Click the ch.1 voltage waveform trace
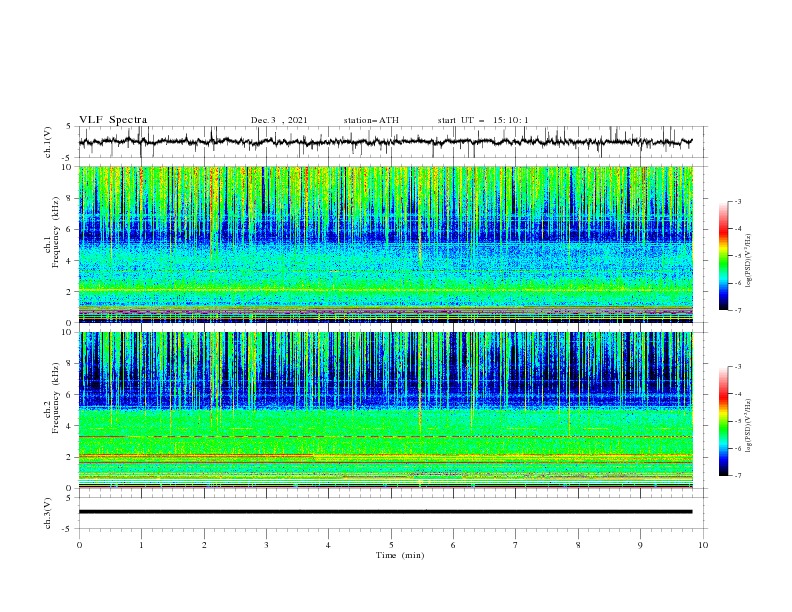The width and height of the screenshot is (792, 612). 385,142
